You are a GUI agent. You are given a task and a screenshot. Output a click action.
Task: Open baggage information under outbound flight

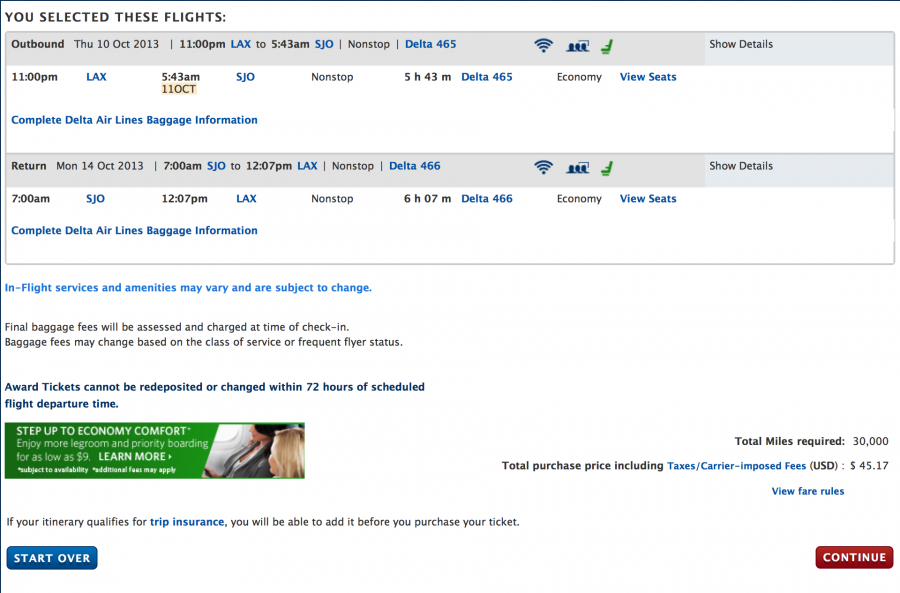pos(134,120)
